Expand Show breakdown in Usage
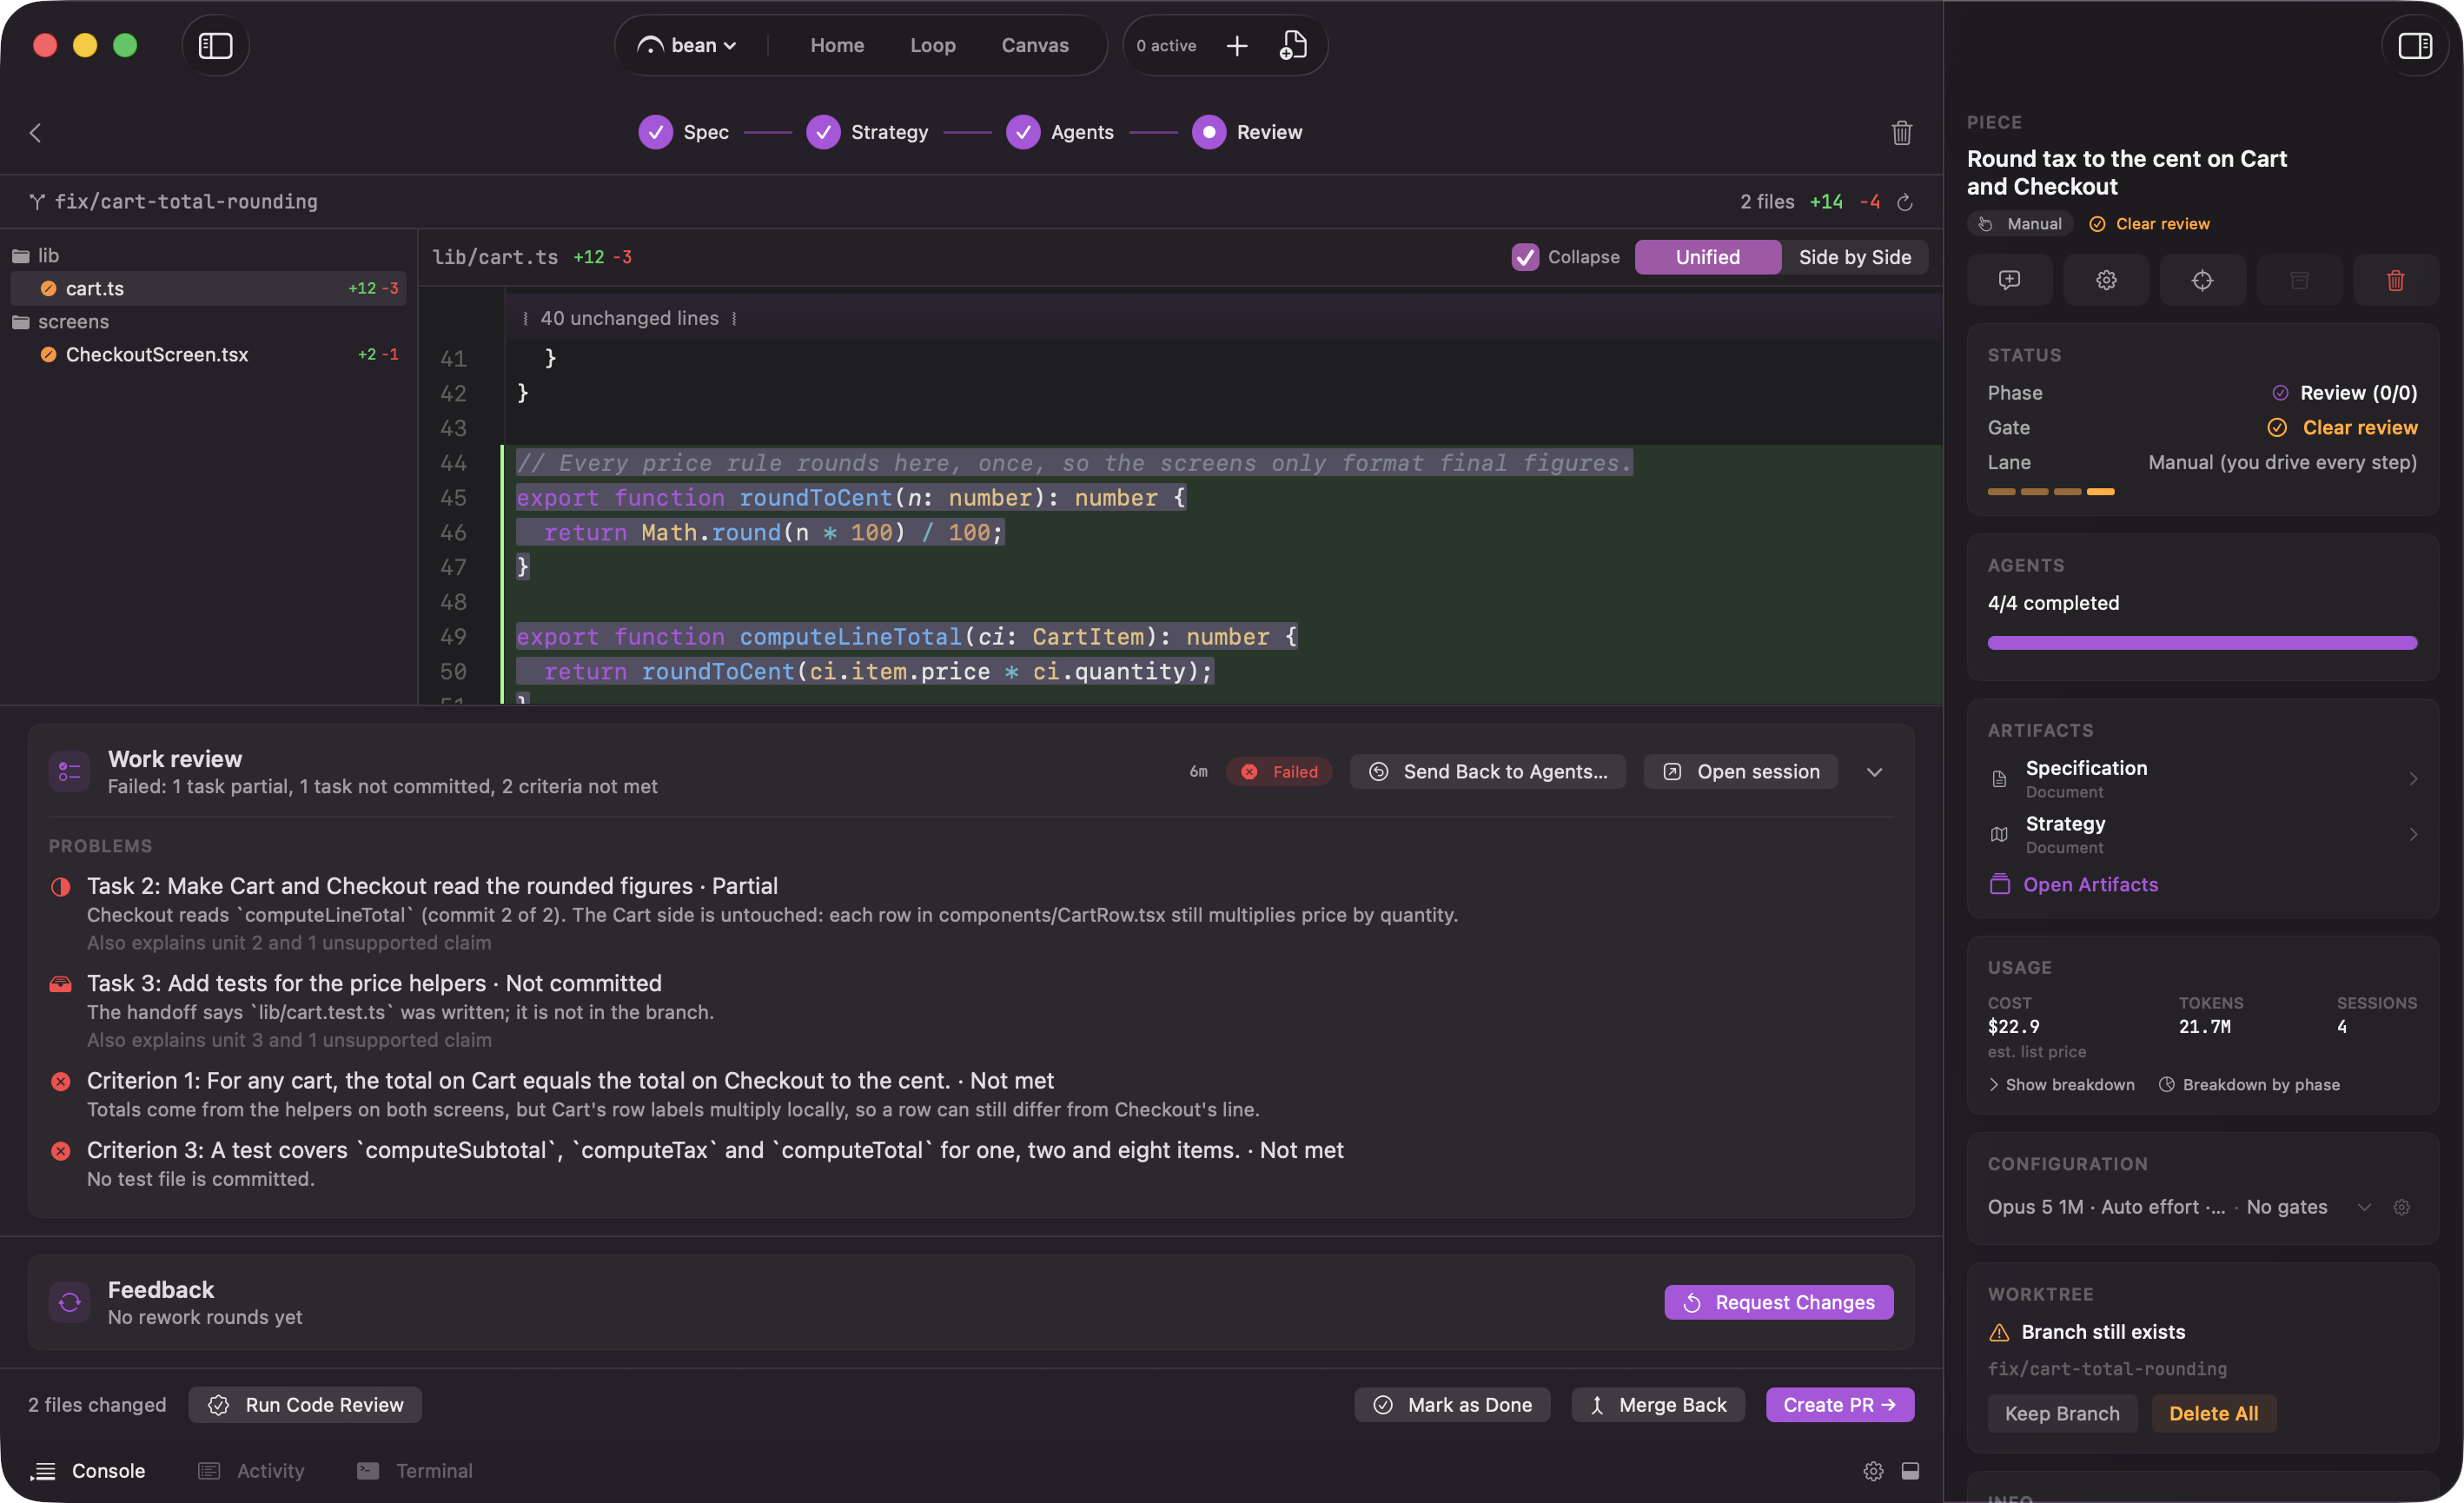Viewport: 2464px width, 1503px height. (x=2061, y=1085)
